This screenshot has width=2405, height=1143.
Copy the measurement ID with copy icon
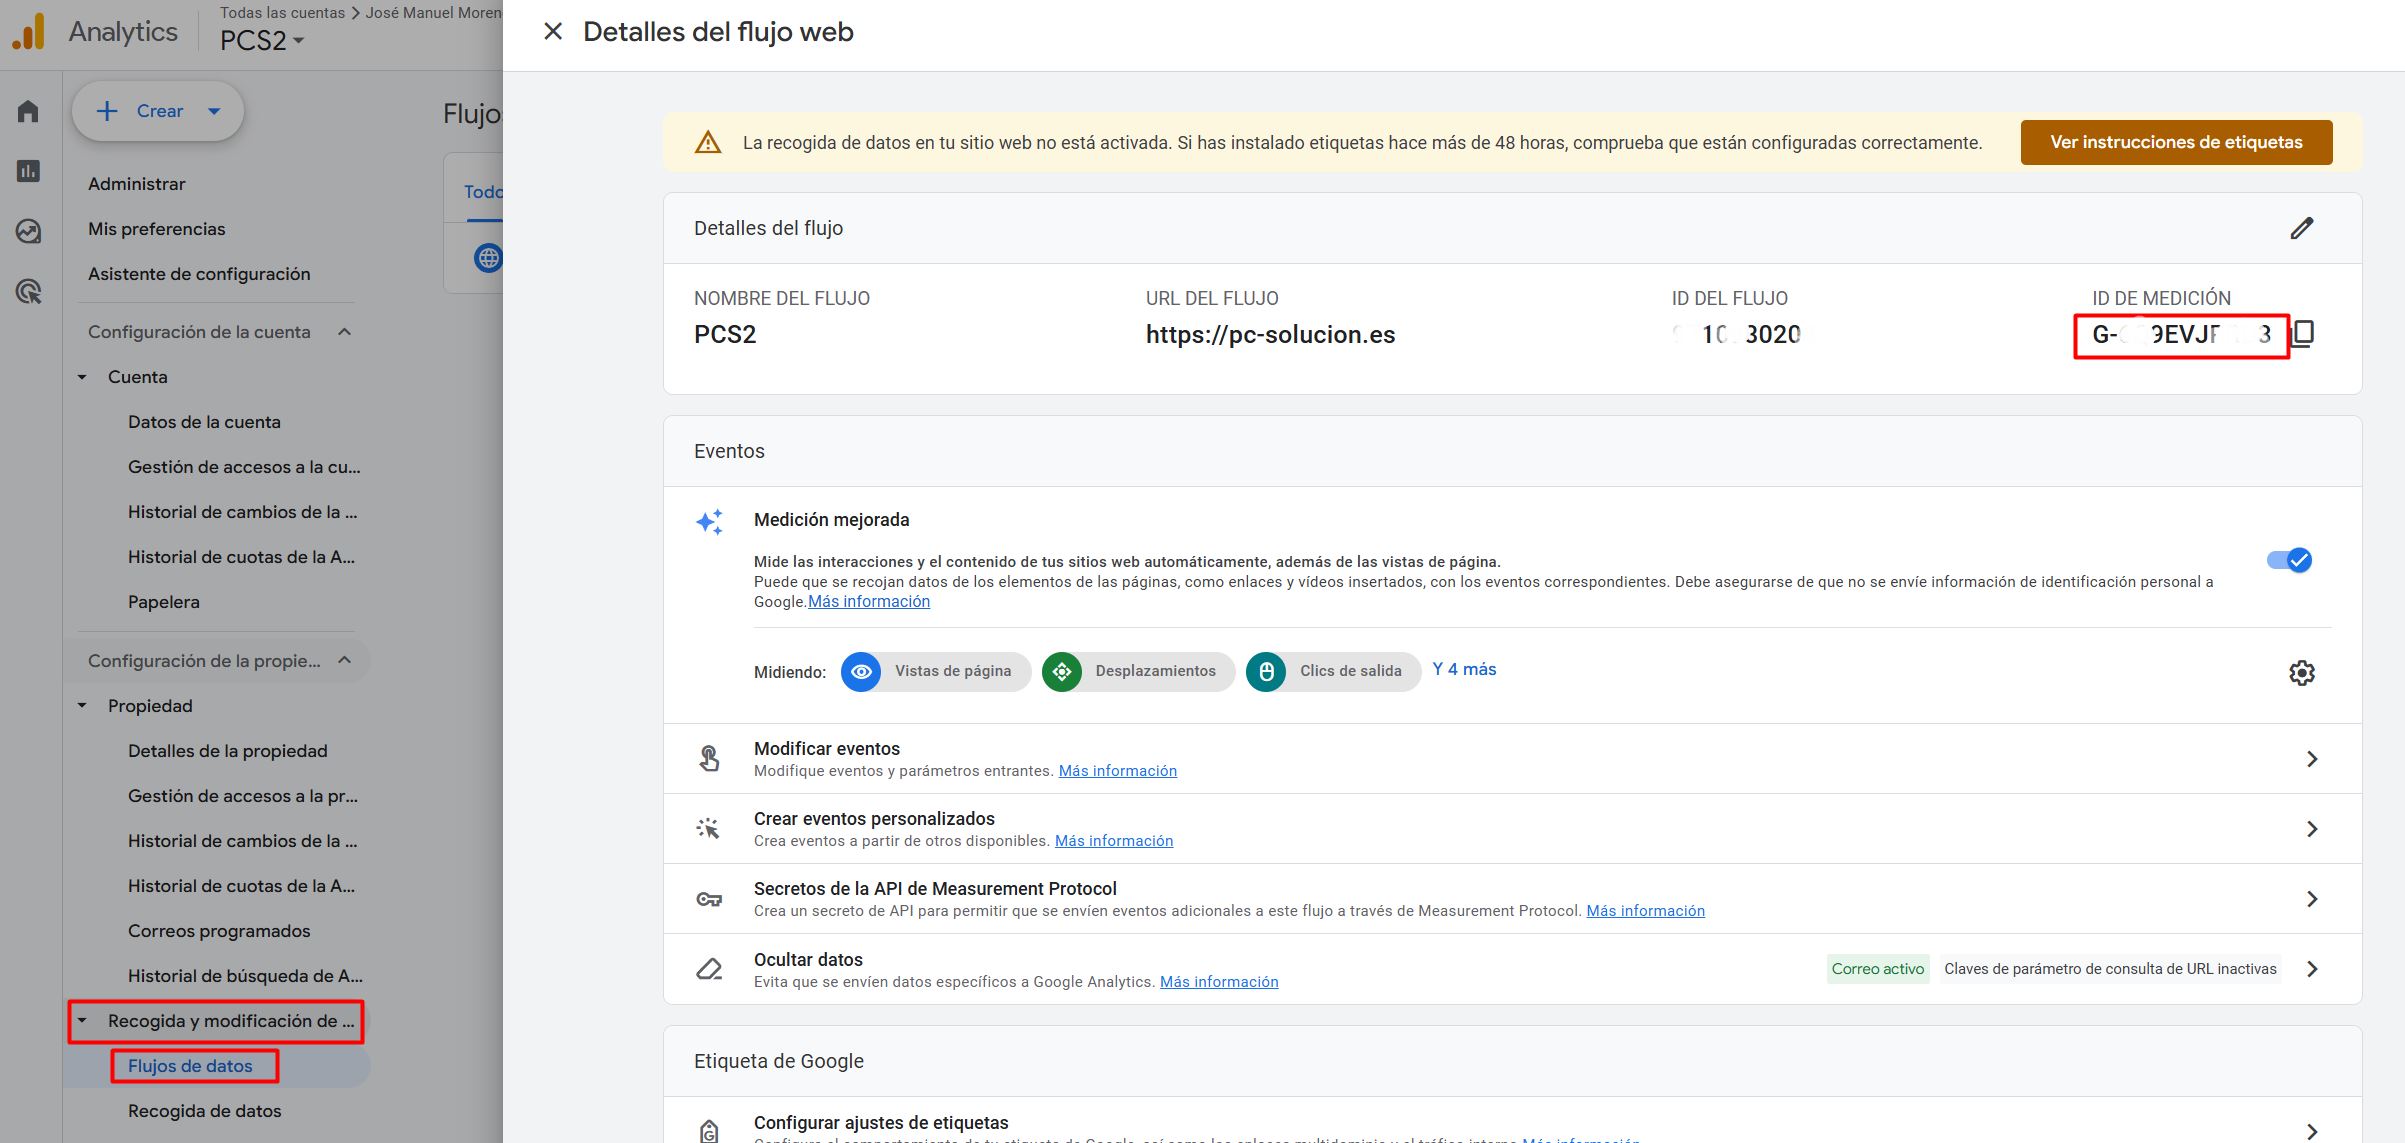click(2303, 334)
